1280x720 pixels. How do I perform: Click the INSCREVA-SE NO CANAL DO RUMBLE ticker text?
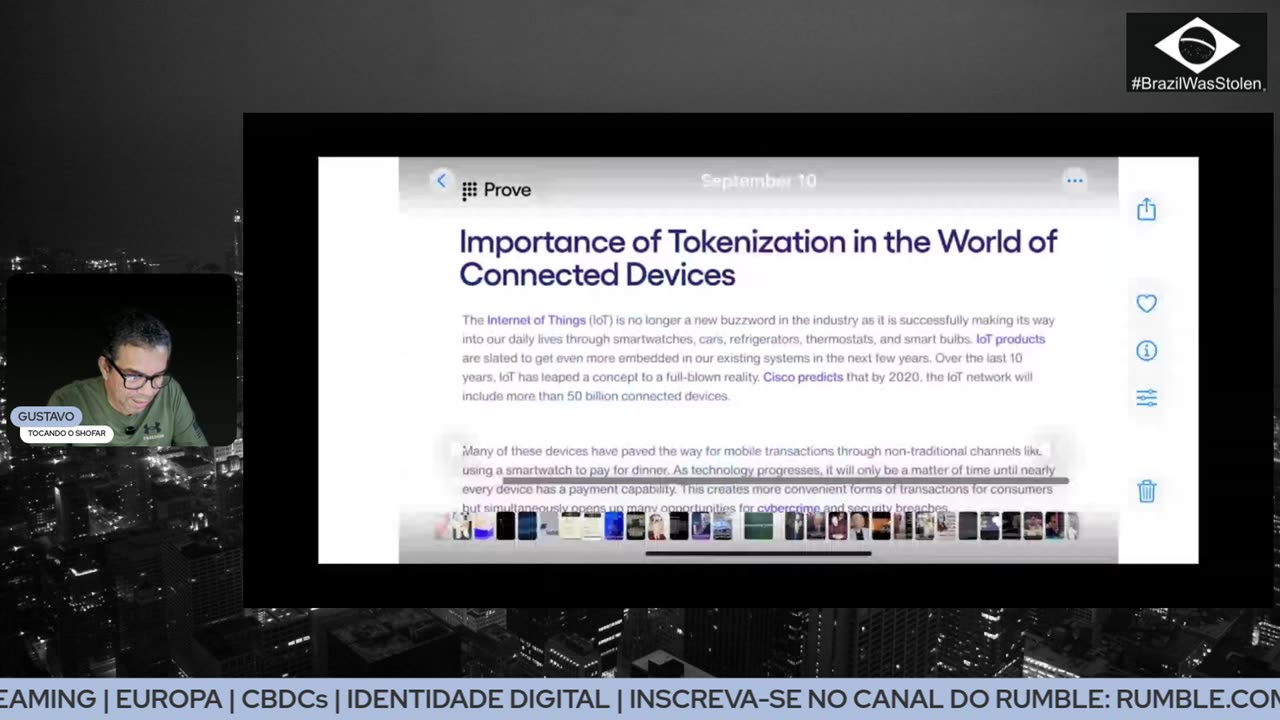868,699
